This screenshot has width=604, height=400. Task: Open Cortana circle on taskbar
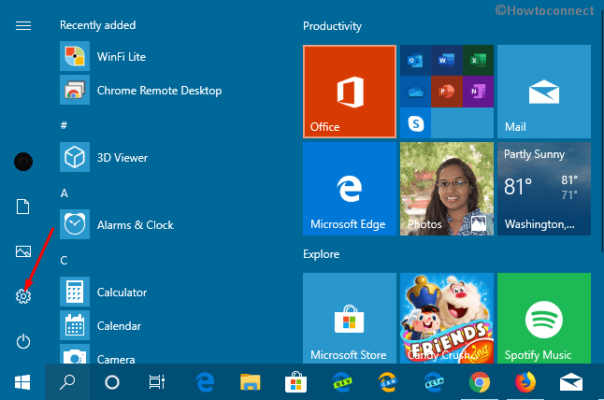point(112,382)
